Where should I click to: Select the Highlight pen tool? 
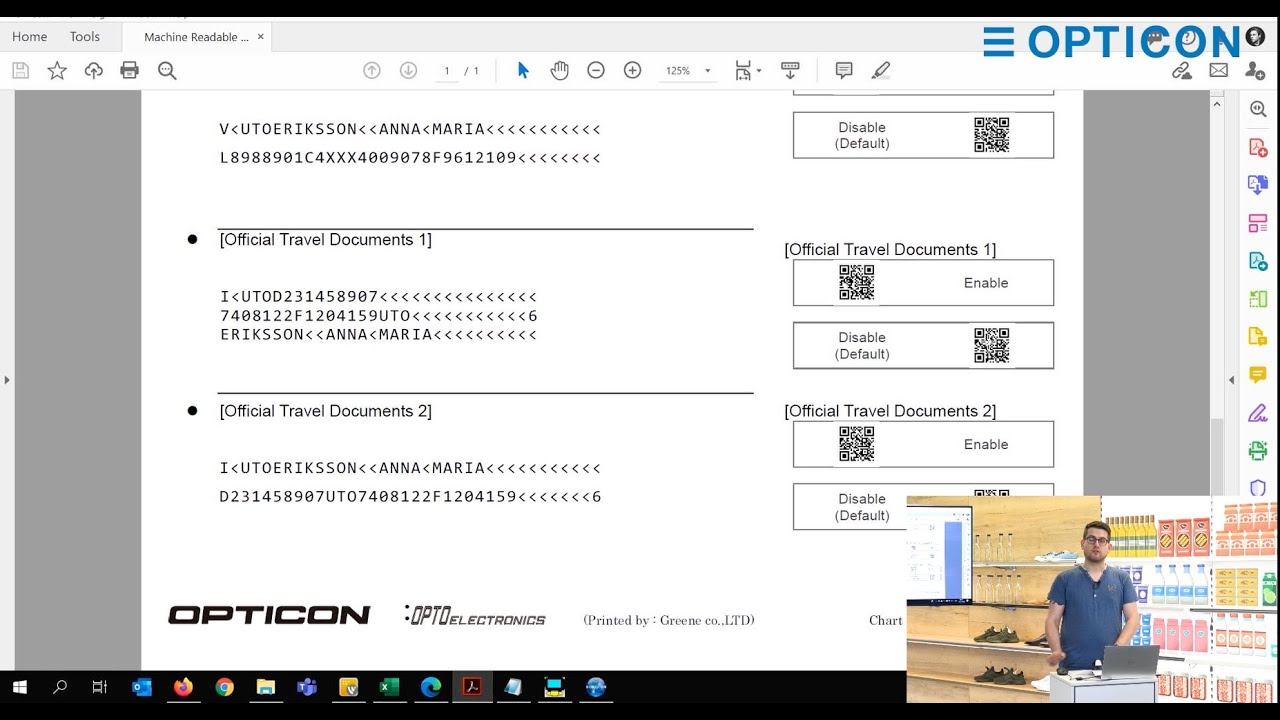(880, 70)
